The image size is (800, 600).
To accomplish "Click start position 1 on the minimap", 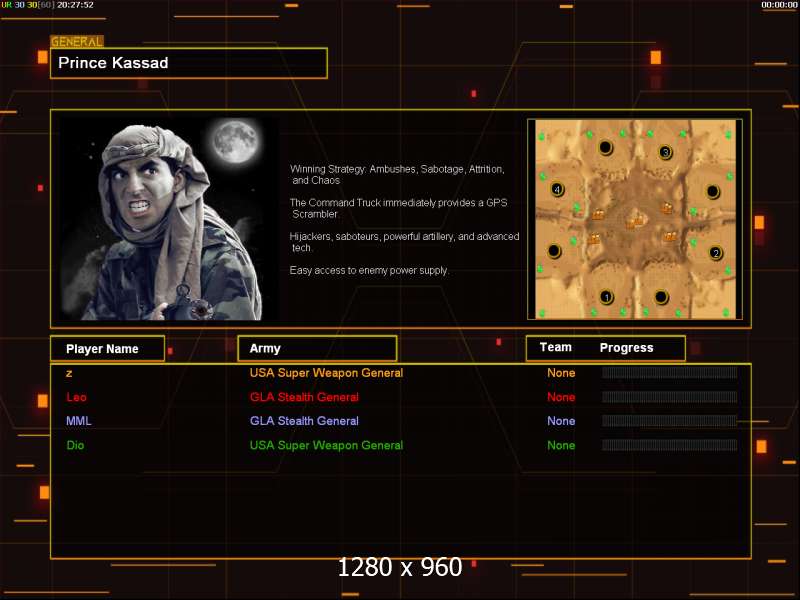I will pos(606,297).
